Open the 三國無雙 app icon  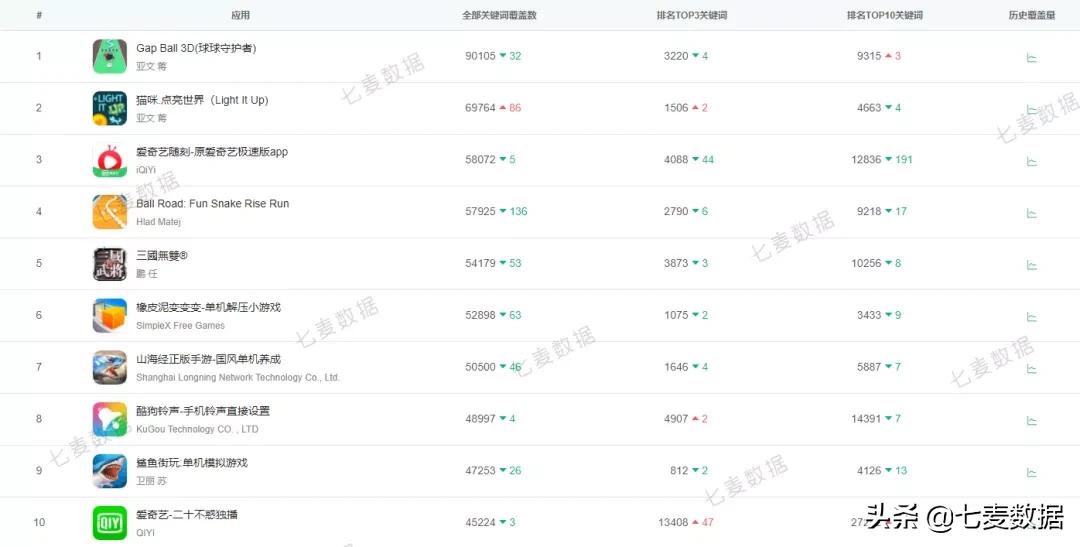(x=110, y=264)
